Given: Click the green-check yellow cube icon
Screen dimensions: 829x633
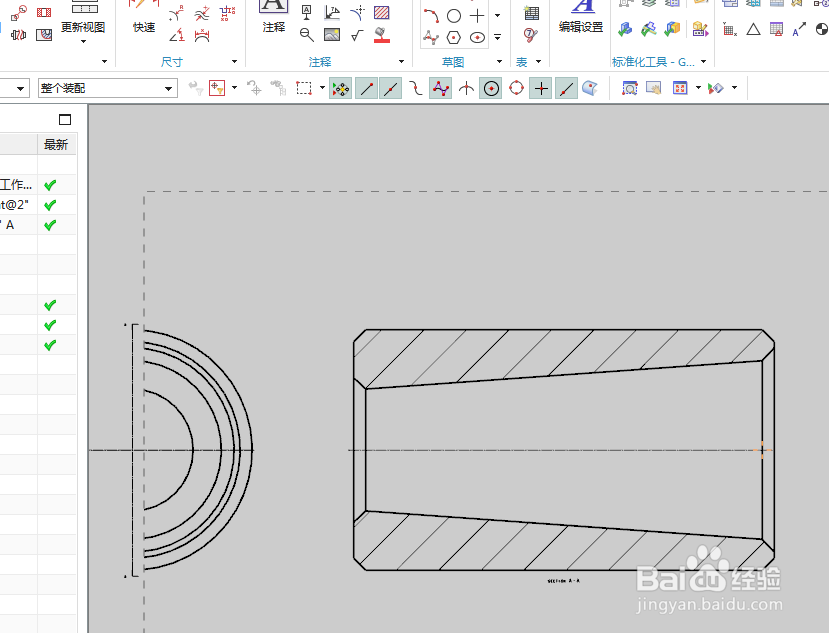Looking at the screenshot, I should pyautogui.click(x=672, y=29).
